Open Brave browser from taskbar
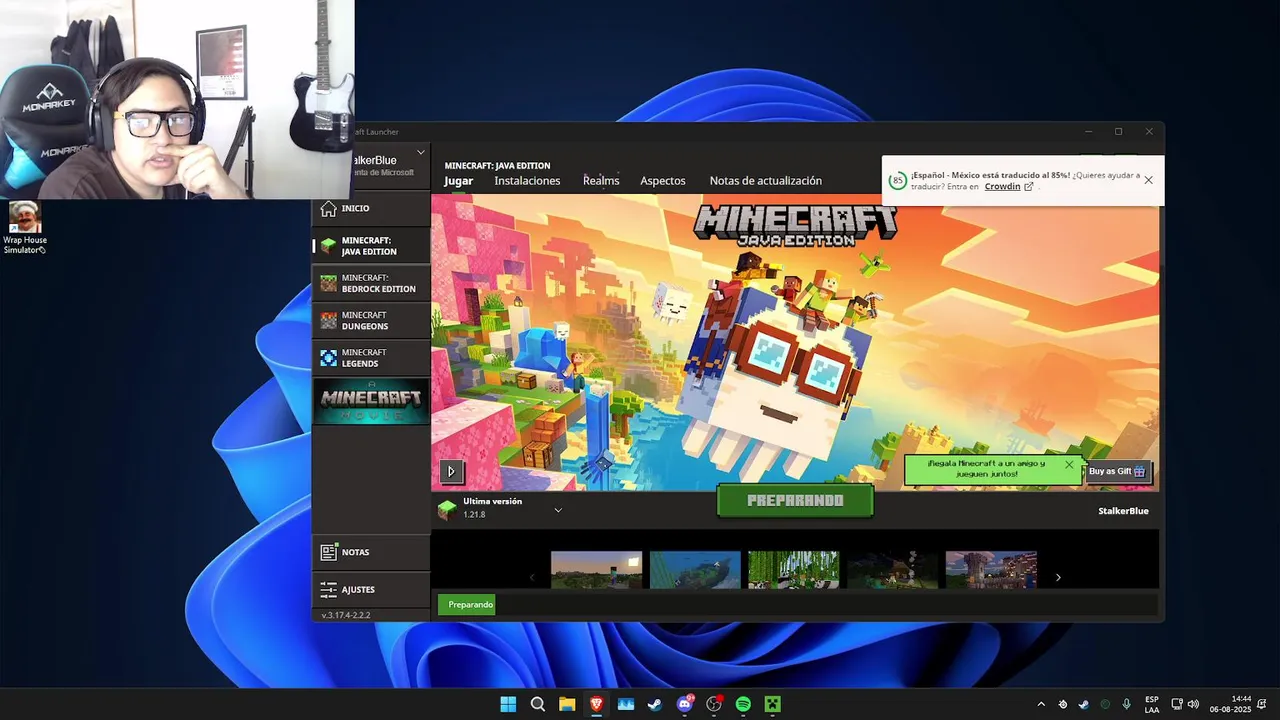Viewport: 1280px width, 720px height. coord(596,704)
